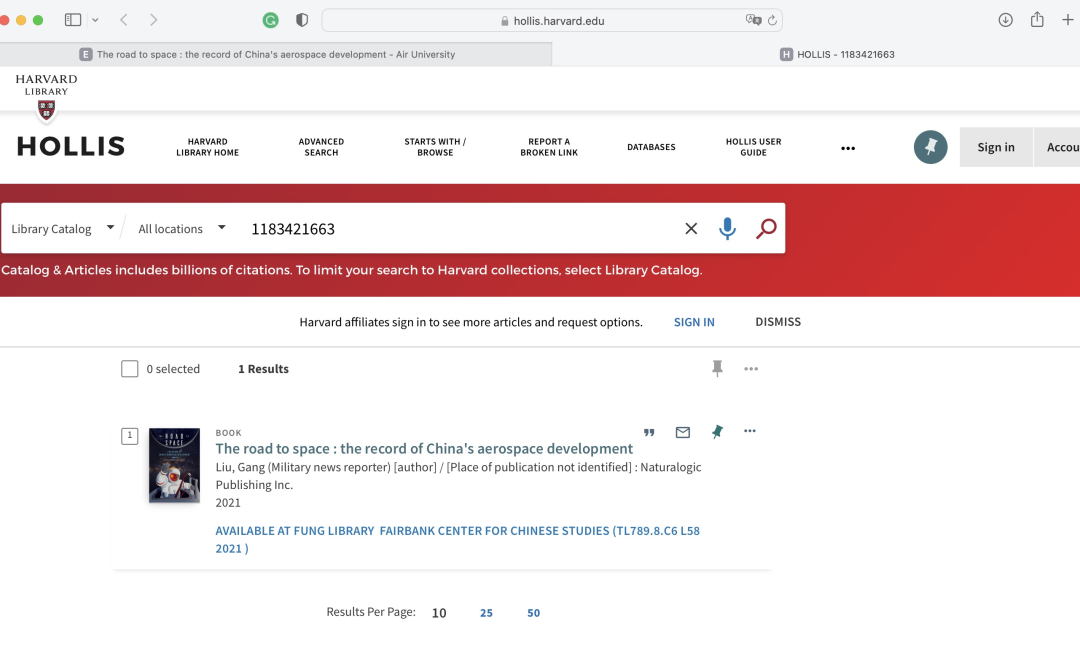Open Starts With / Browse

(x=435, y=147)
